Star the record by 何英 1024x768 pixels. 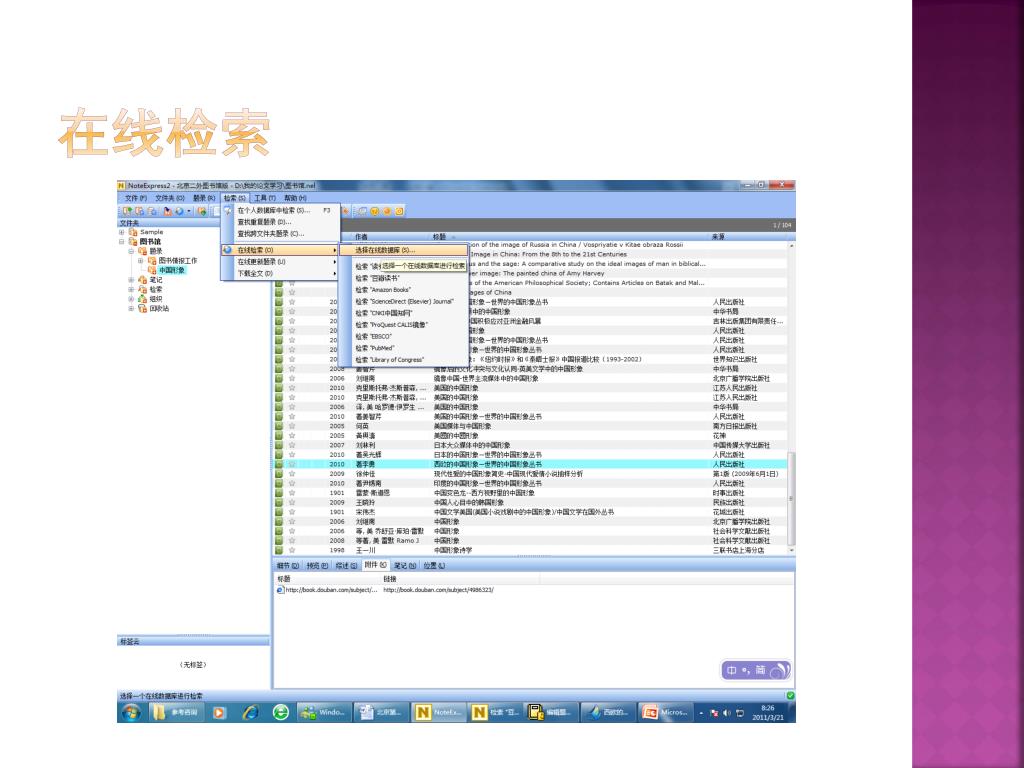[x=292, y=426]
